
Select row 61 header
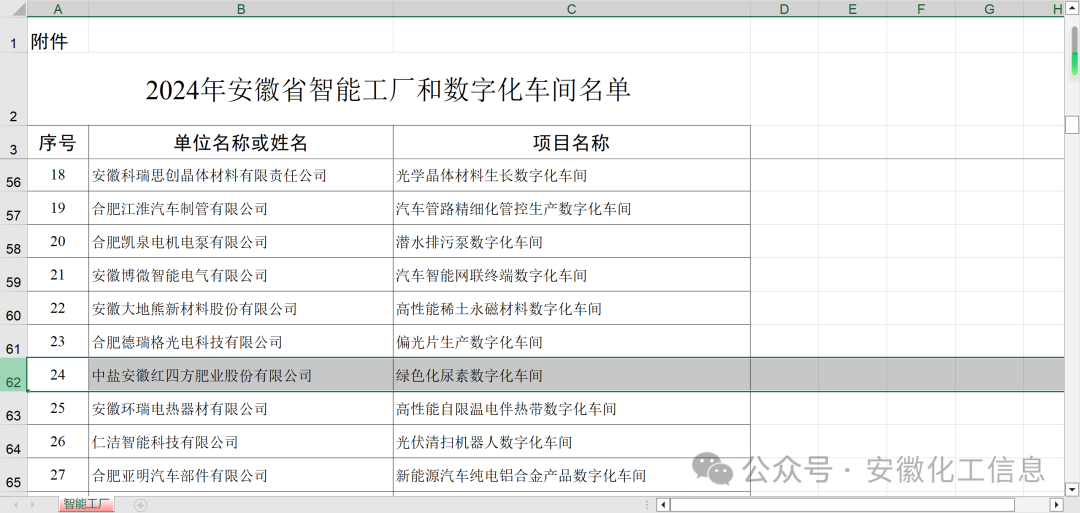click(14, 342)
